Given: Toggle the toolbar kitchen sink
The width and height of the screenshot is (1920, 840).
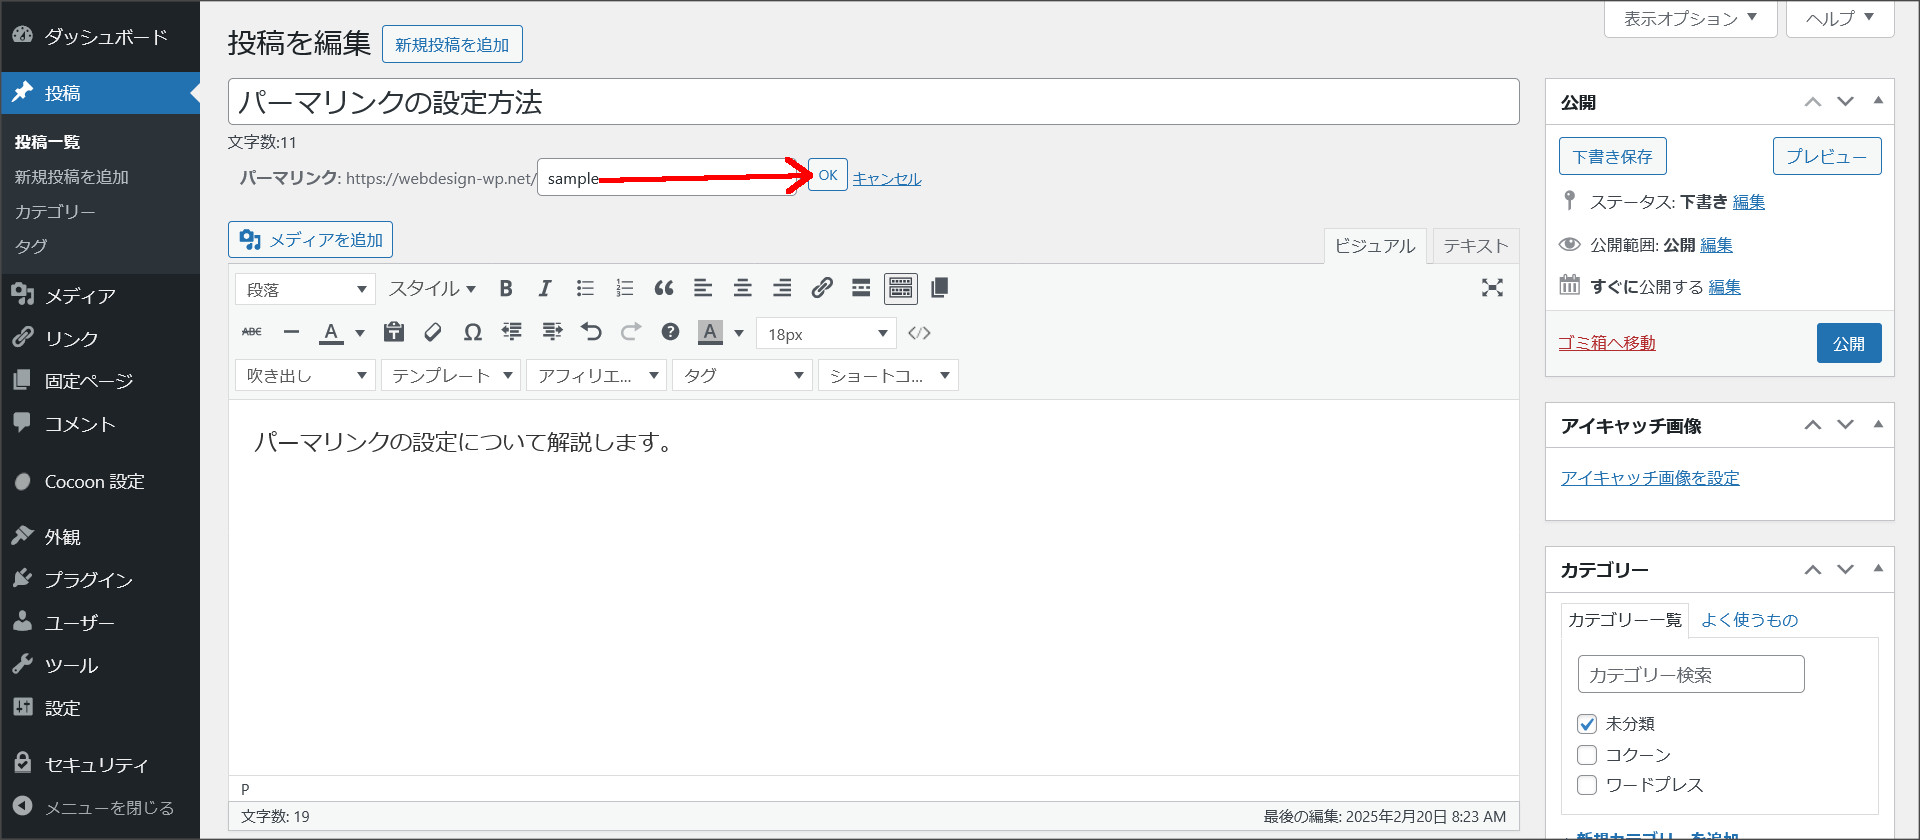Looking at the screenshot, I should (x=901, y=289).
